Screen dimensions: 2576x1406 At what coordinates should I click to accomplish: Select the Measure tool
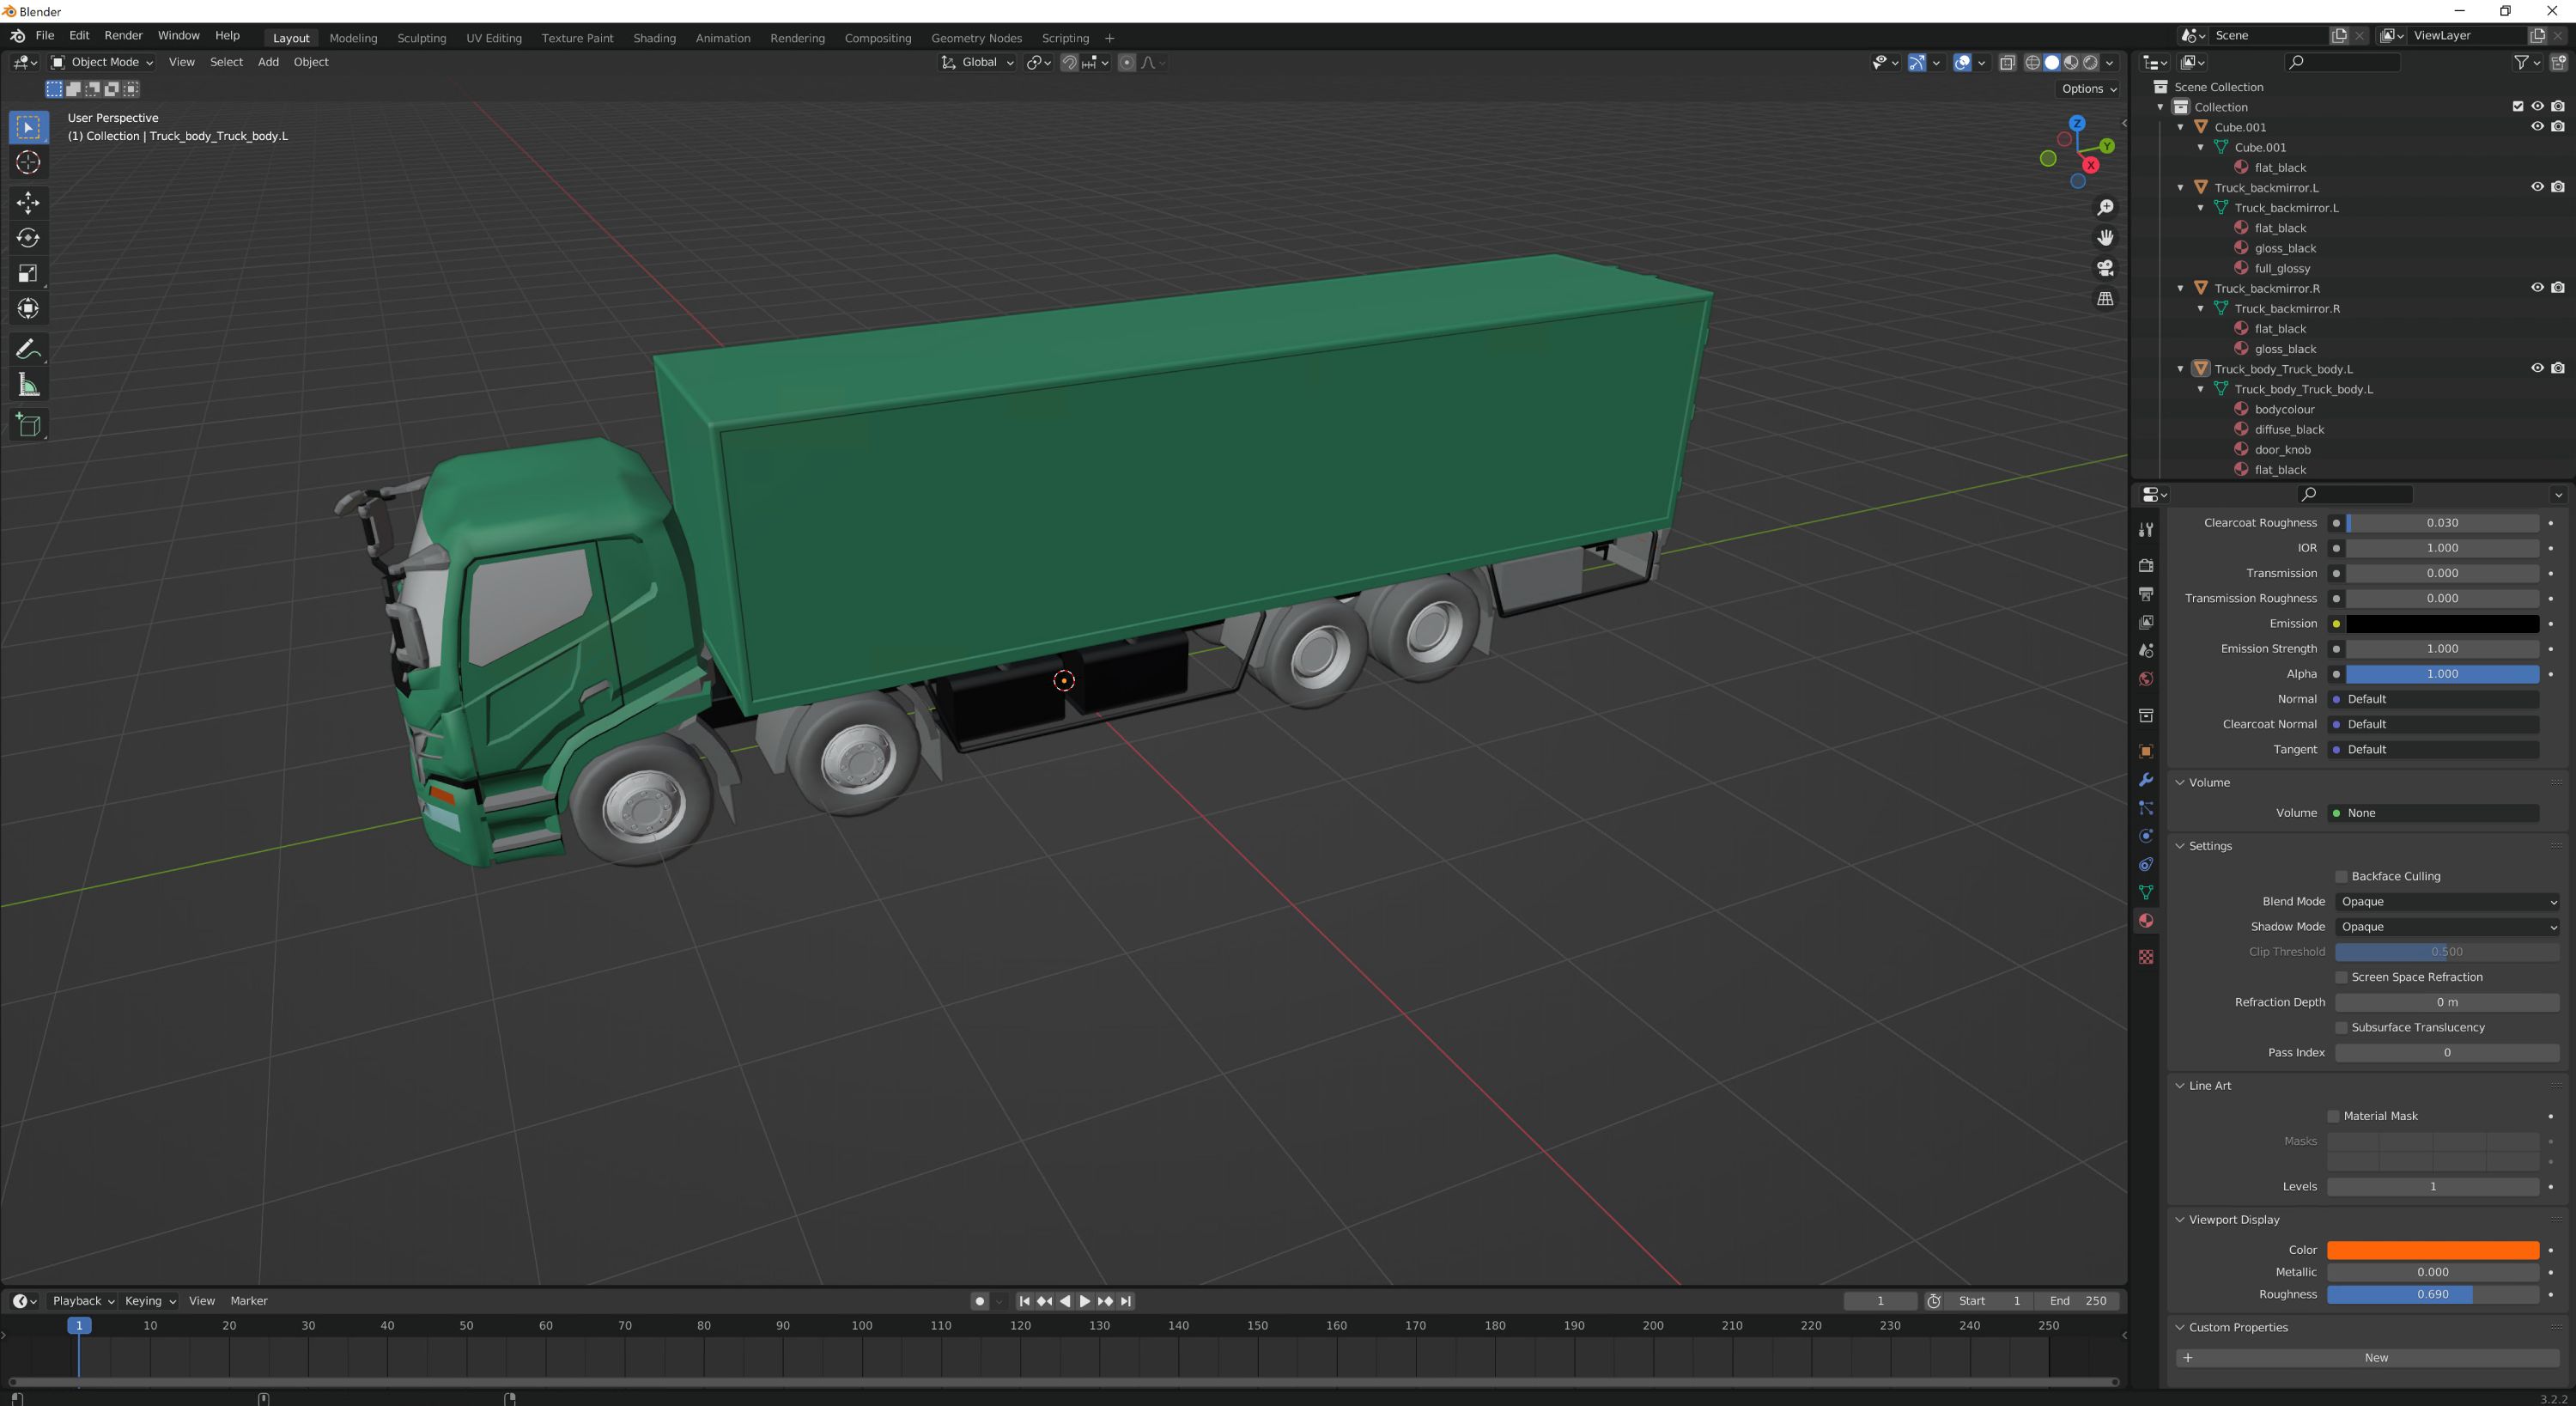(28, 385)
